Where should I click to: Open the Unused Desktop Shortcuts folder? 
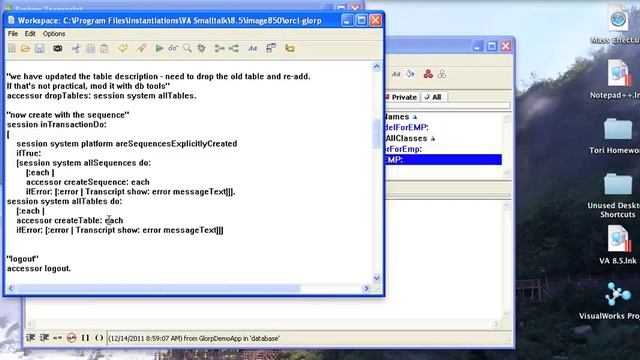618,195
